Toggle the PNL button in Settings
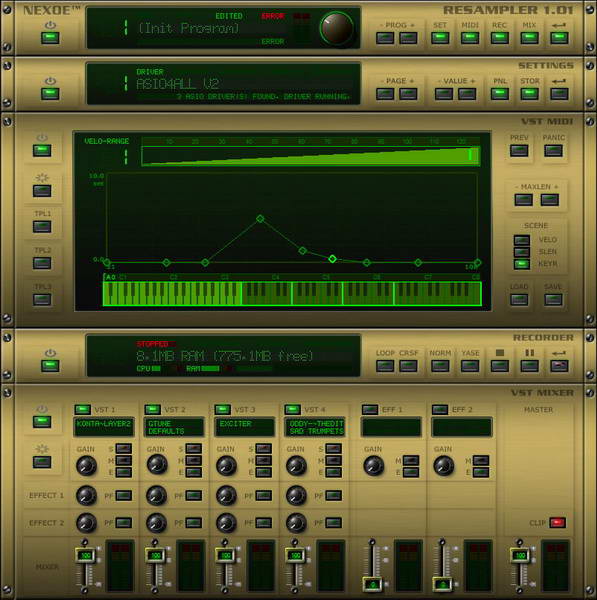The width and height of the screenshot is (597, 600). pyautogui.click(x=500, y=94)
